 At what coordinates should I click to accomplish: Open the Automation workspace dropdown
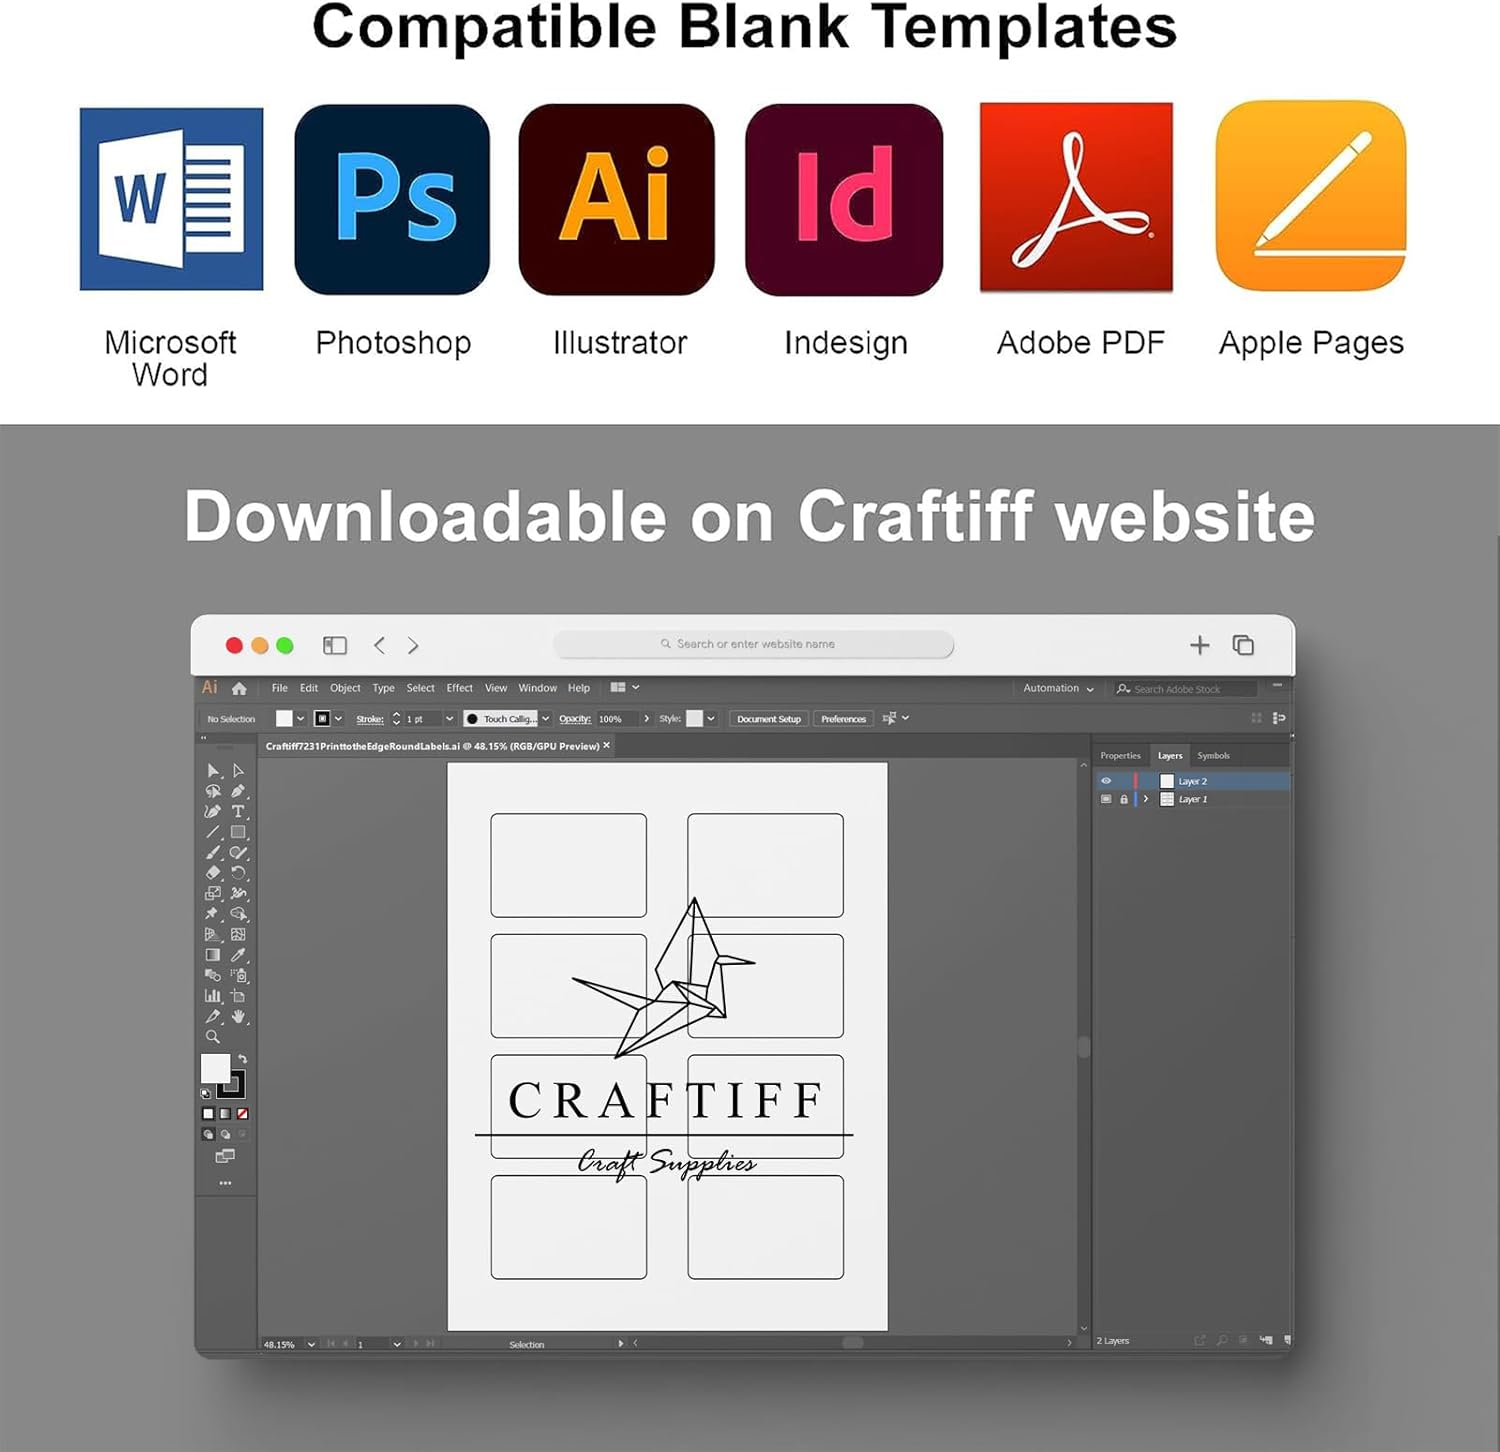[1058, 688]
